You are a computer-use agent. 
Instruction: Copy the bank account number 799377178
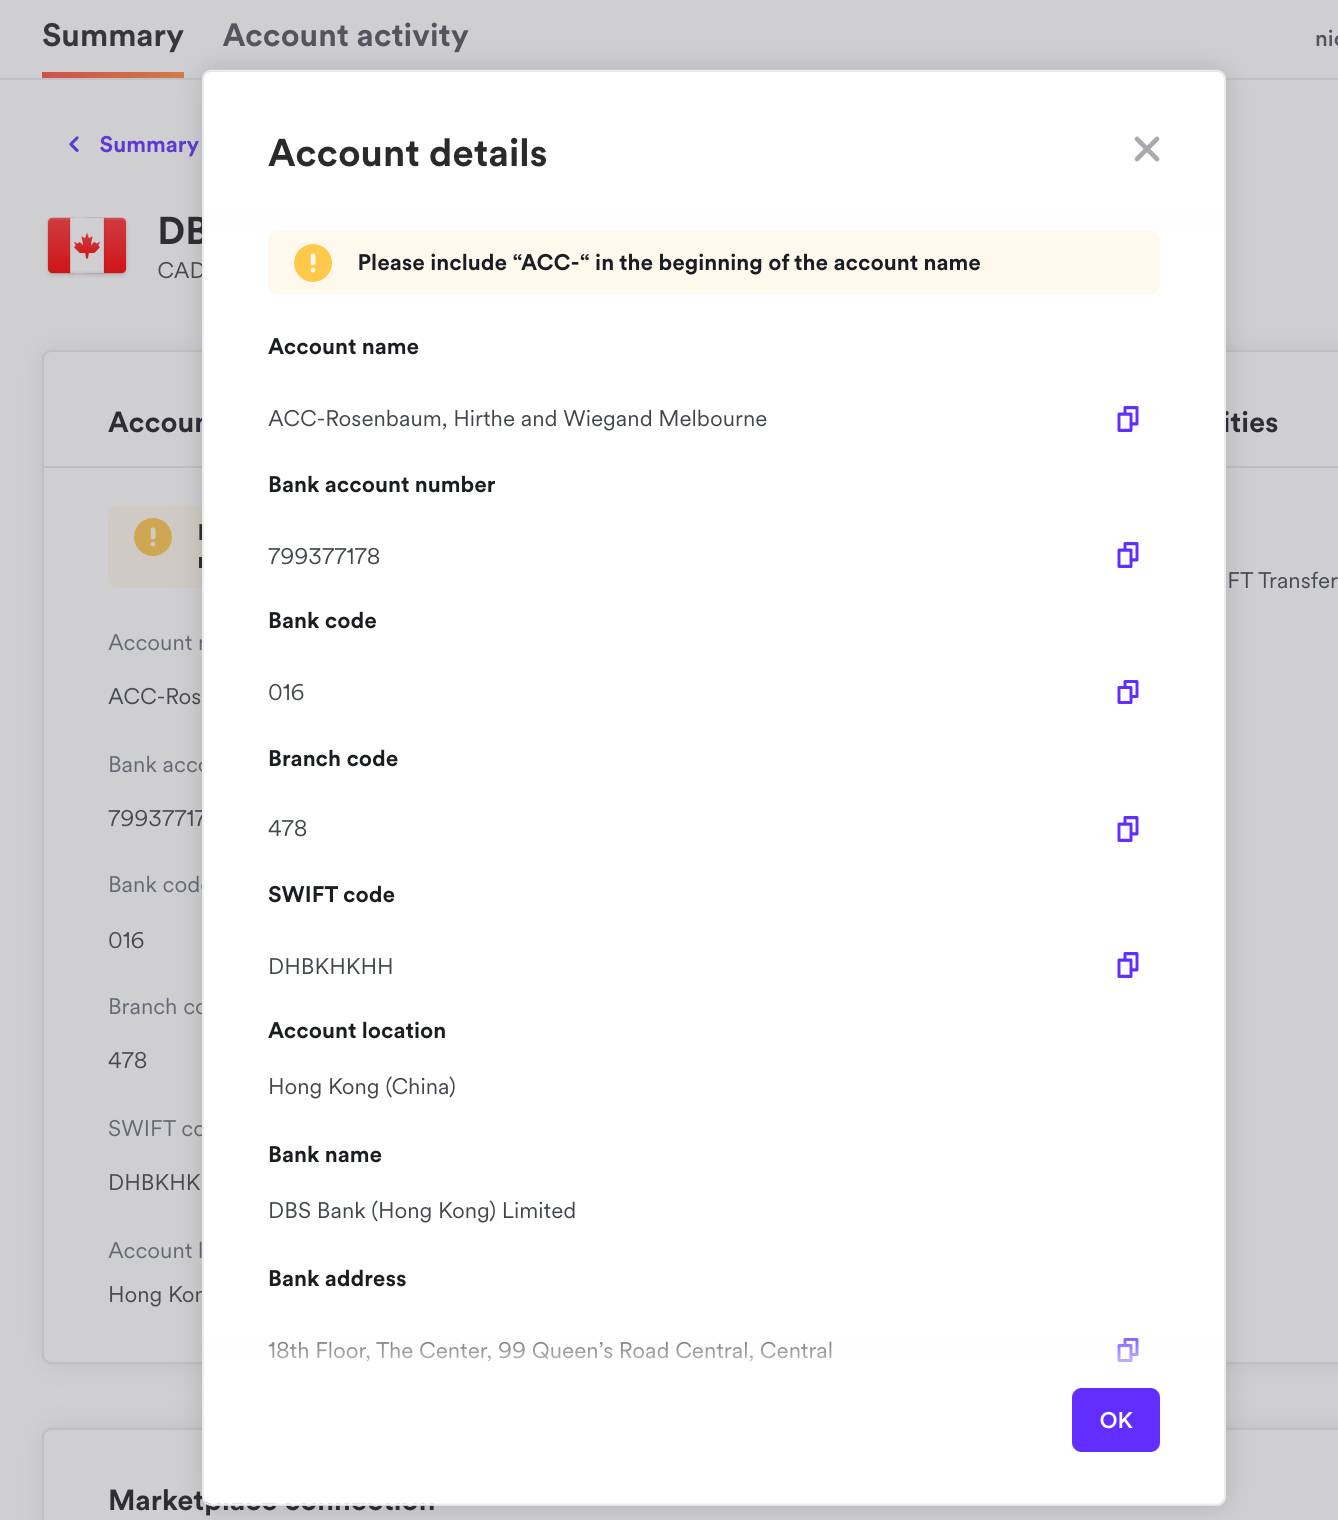(1127, 555)
